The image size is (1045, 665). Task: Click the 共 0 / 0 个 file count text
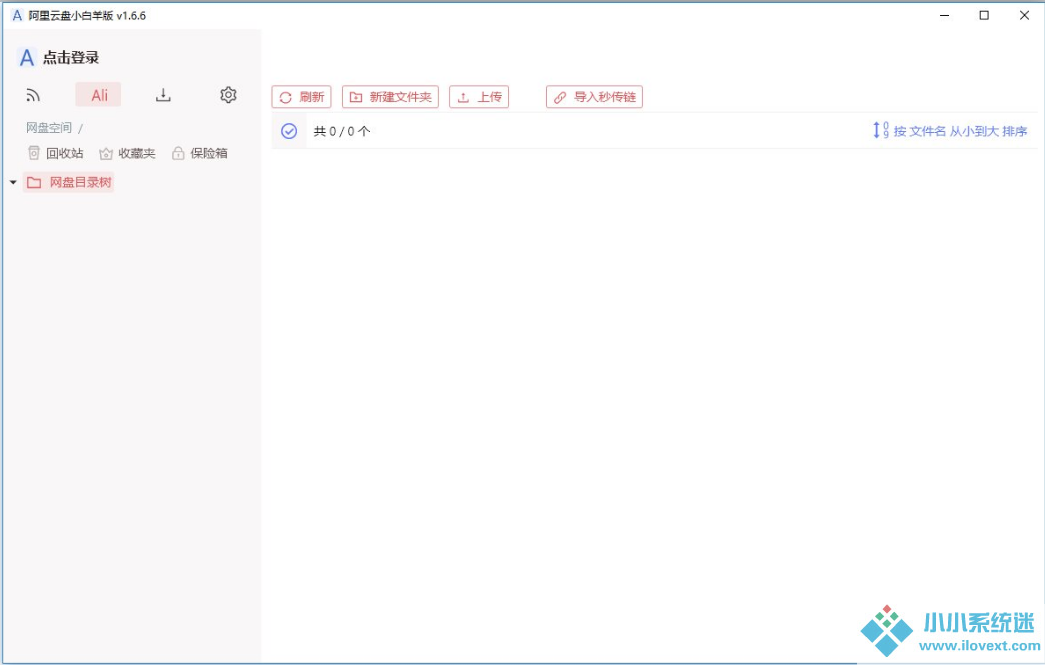point(342,131)
